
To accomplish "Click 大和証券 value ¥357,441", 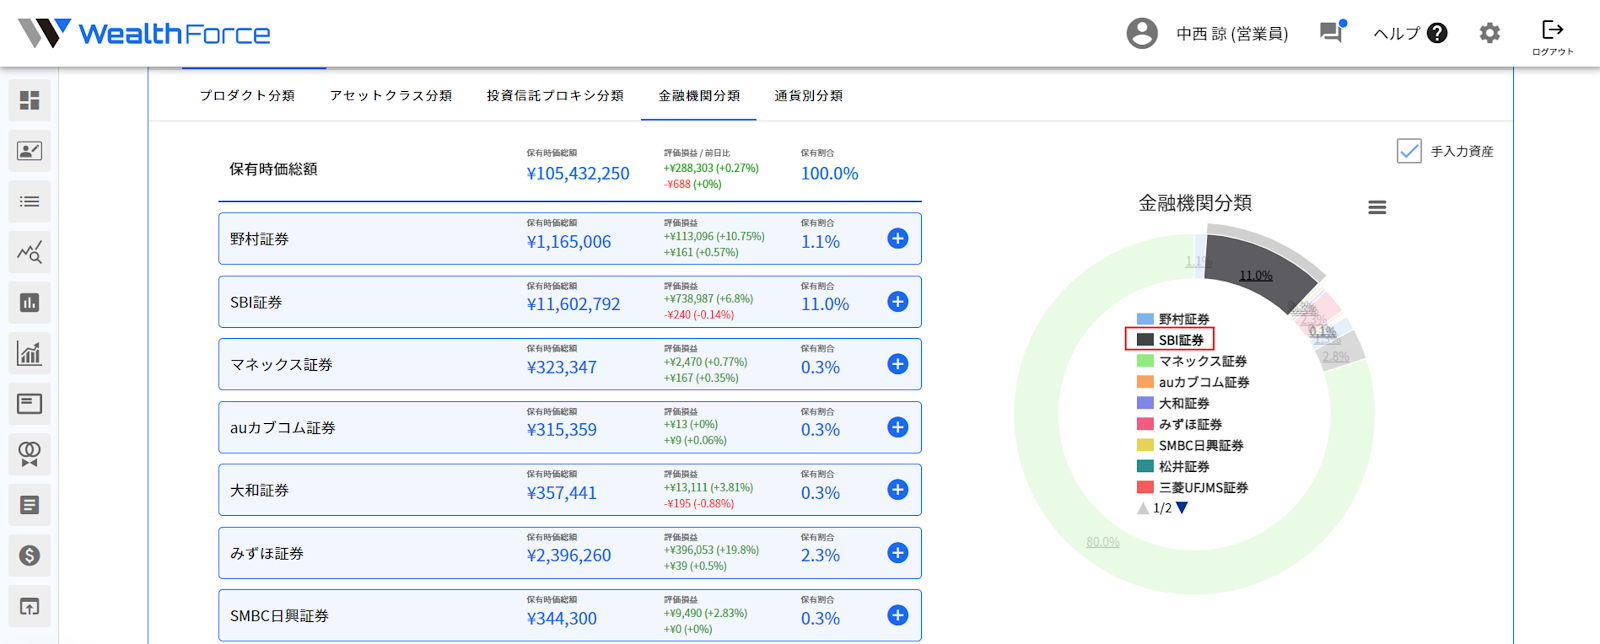I will pos(562,493).
